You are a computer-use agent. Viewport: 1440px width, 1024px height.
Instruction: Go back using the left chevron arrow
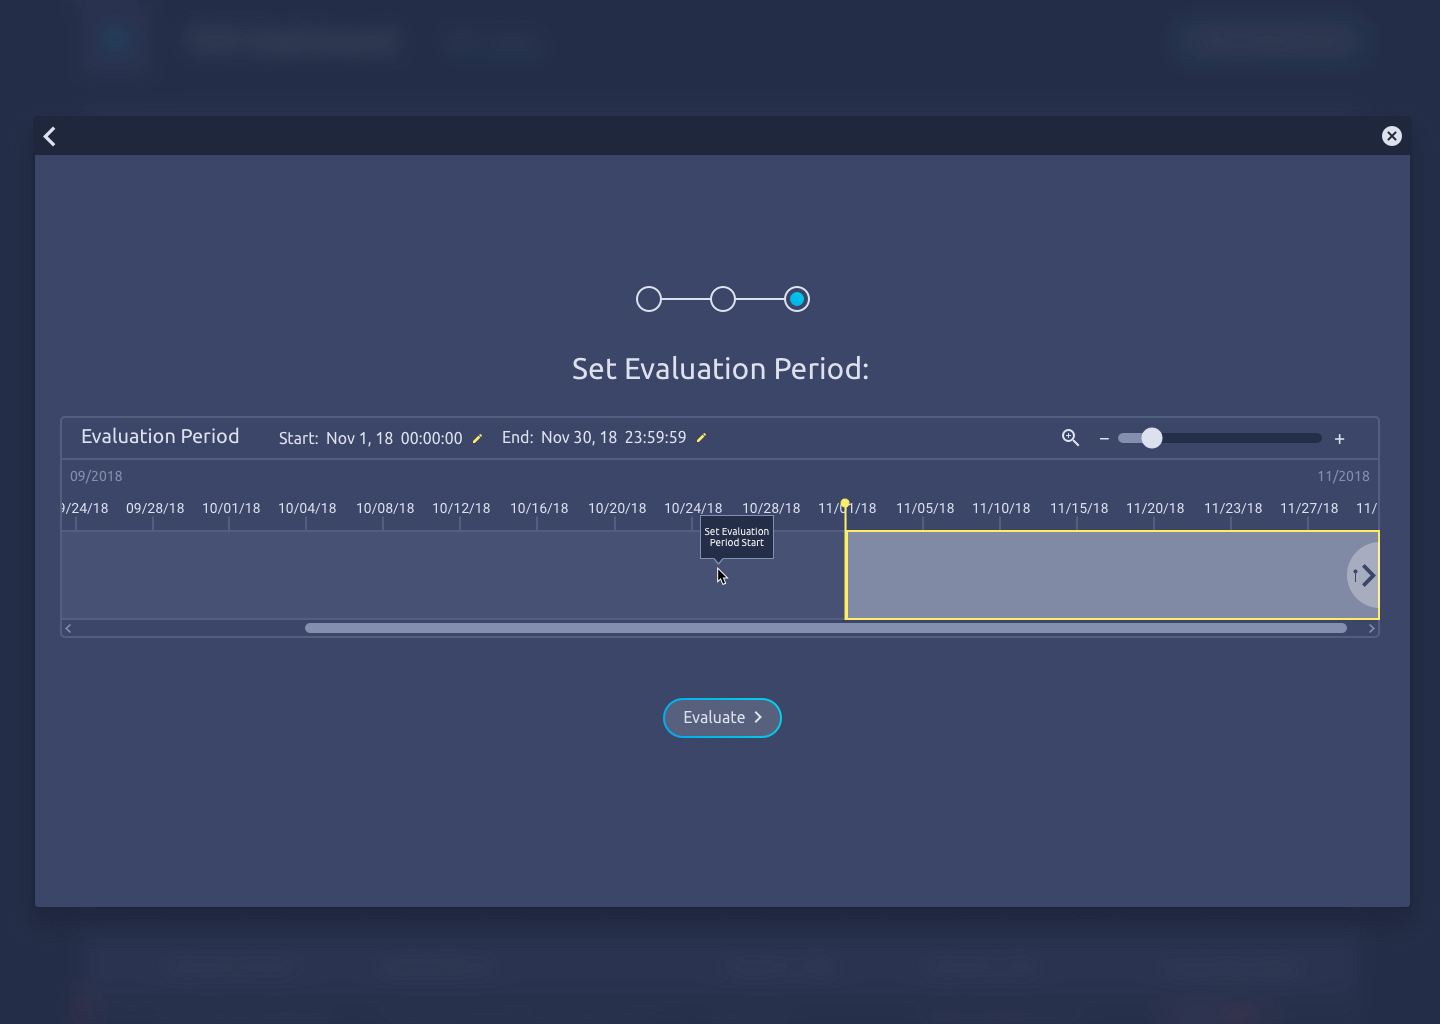[x=50, y=136]
